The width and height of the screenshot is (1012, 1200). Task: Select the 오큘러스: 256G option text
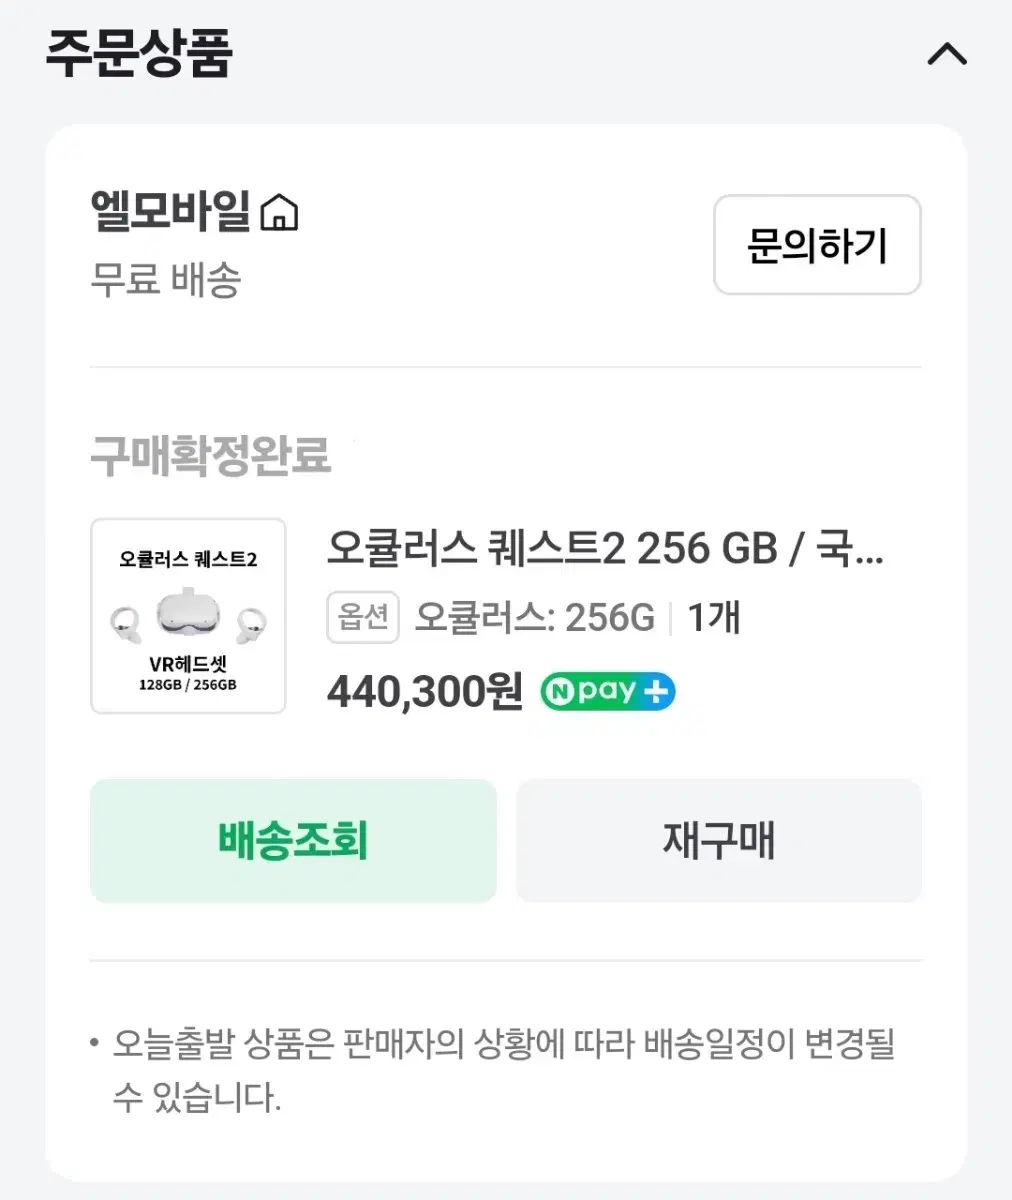tap(535, 617)
